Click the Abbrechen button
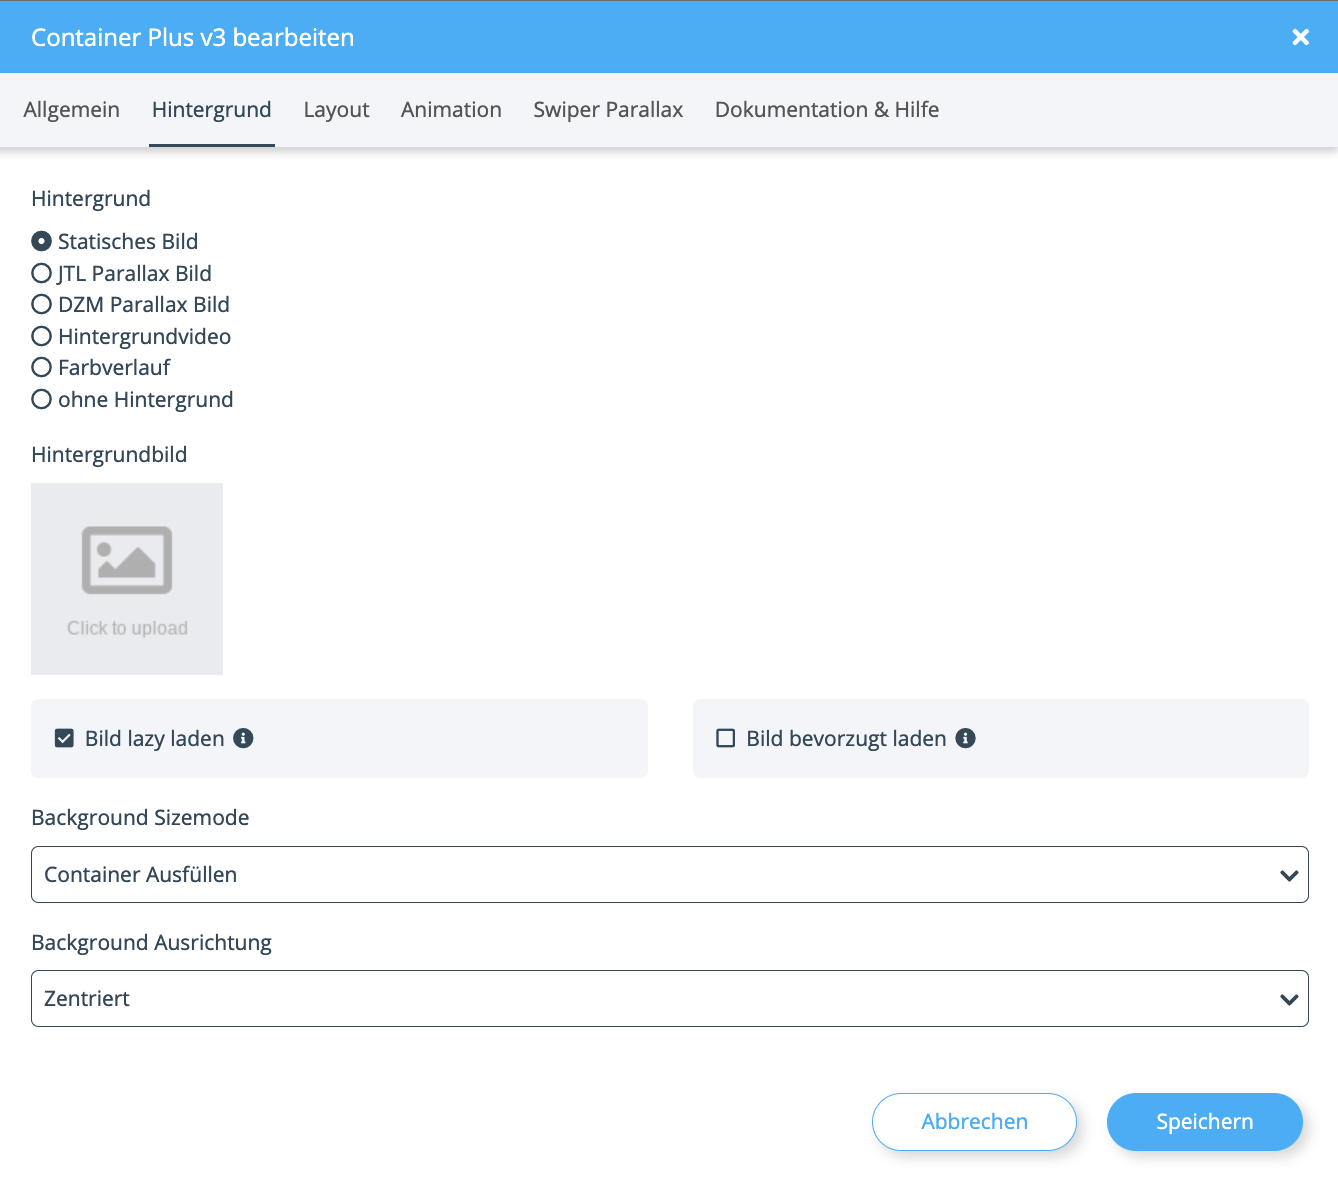This screenshot has height=1188, width=1338. [974, 1122]
